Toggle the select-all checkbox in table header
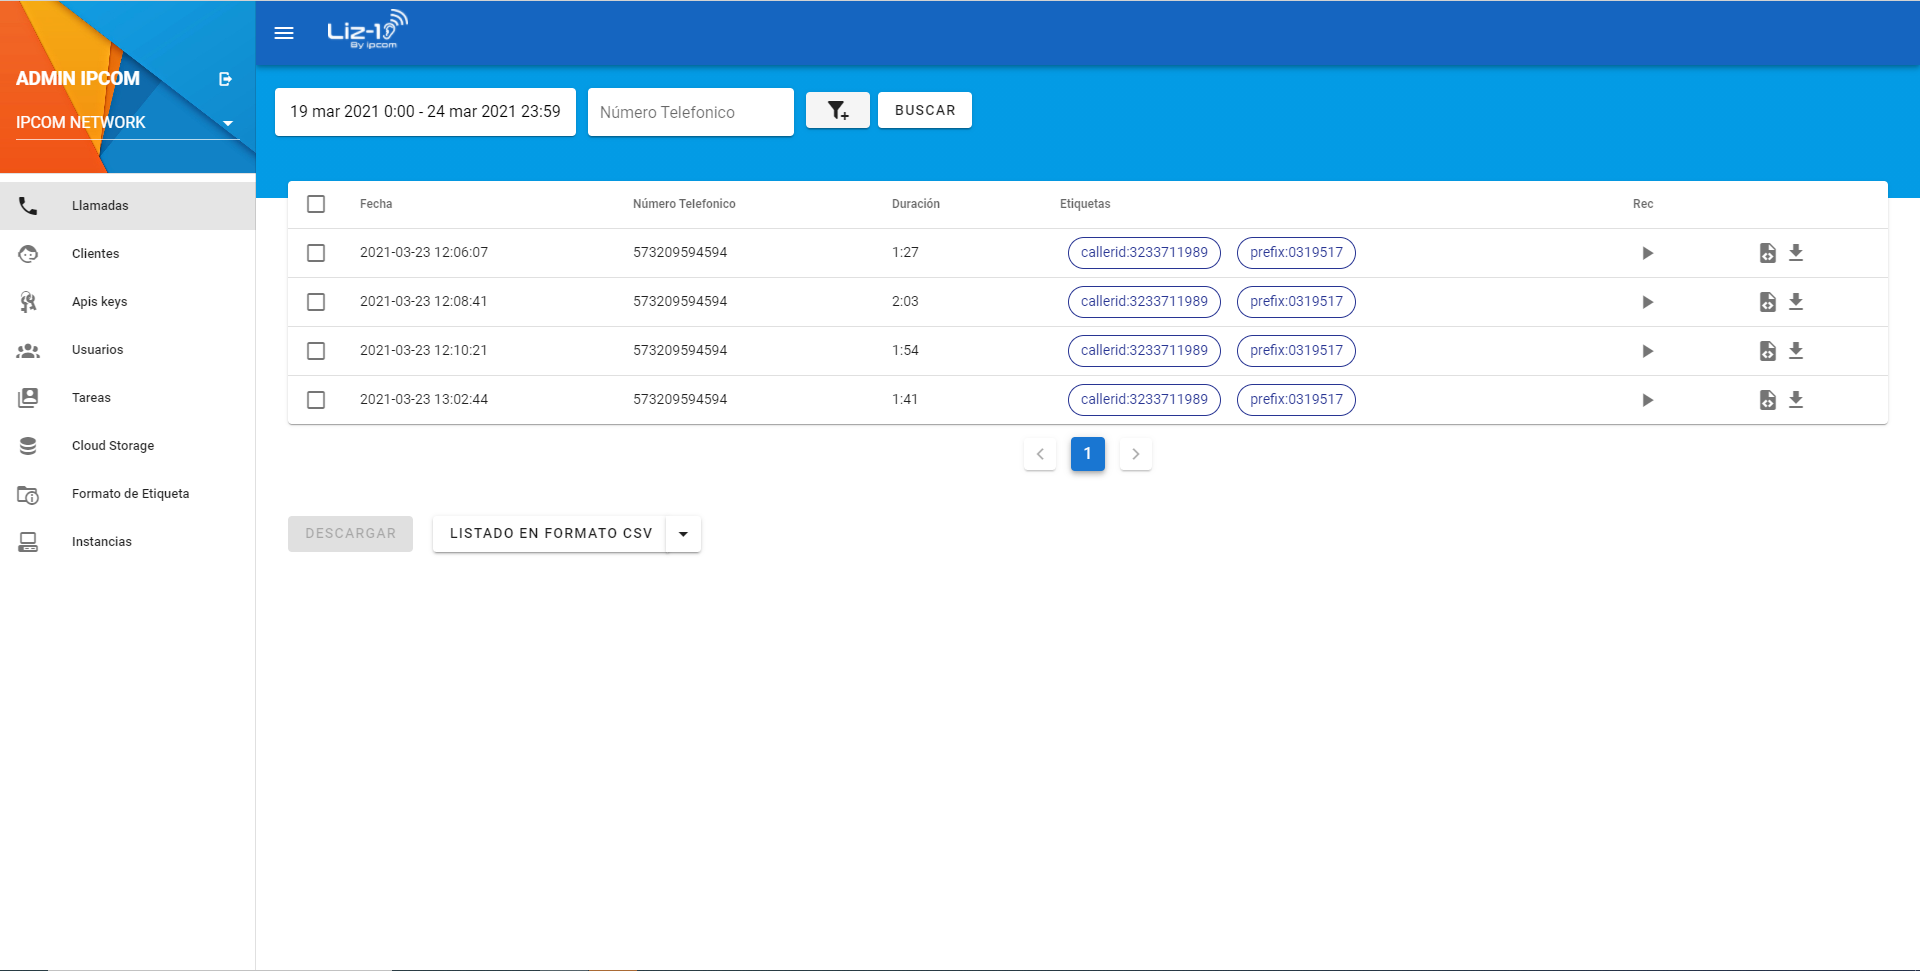Screen dimensions: 1920x971 [x=316, y=204]
